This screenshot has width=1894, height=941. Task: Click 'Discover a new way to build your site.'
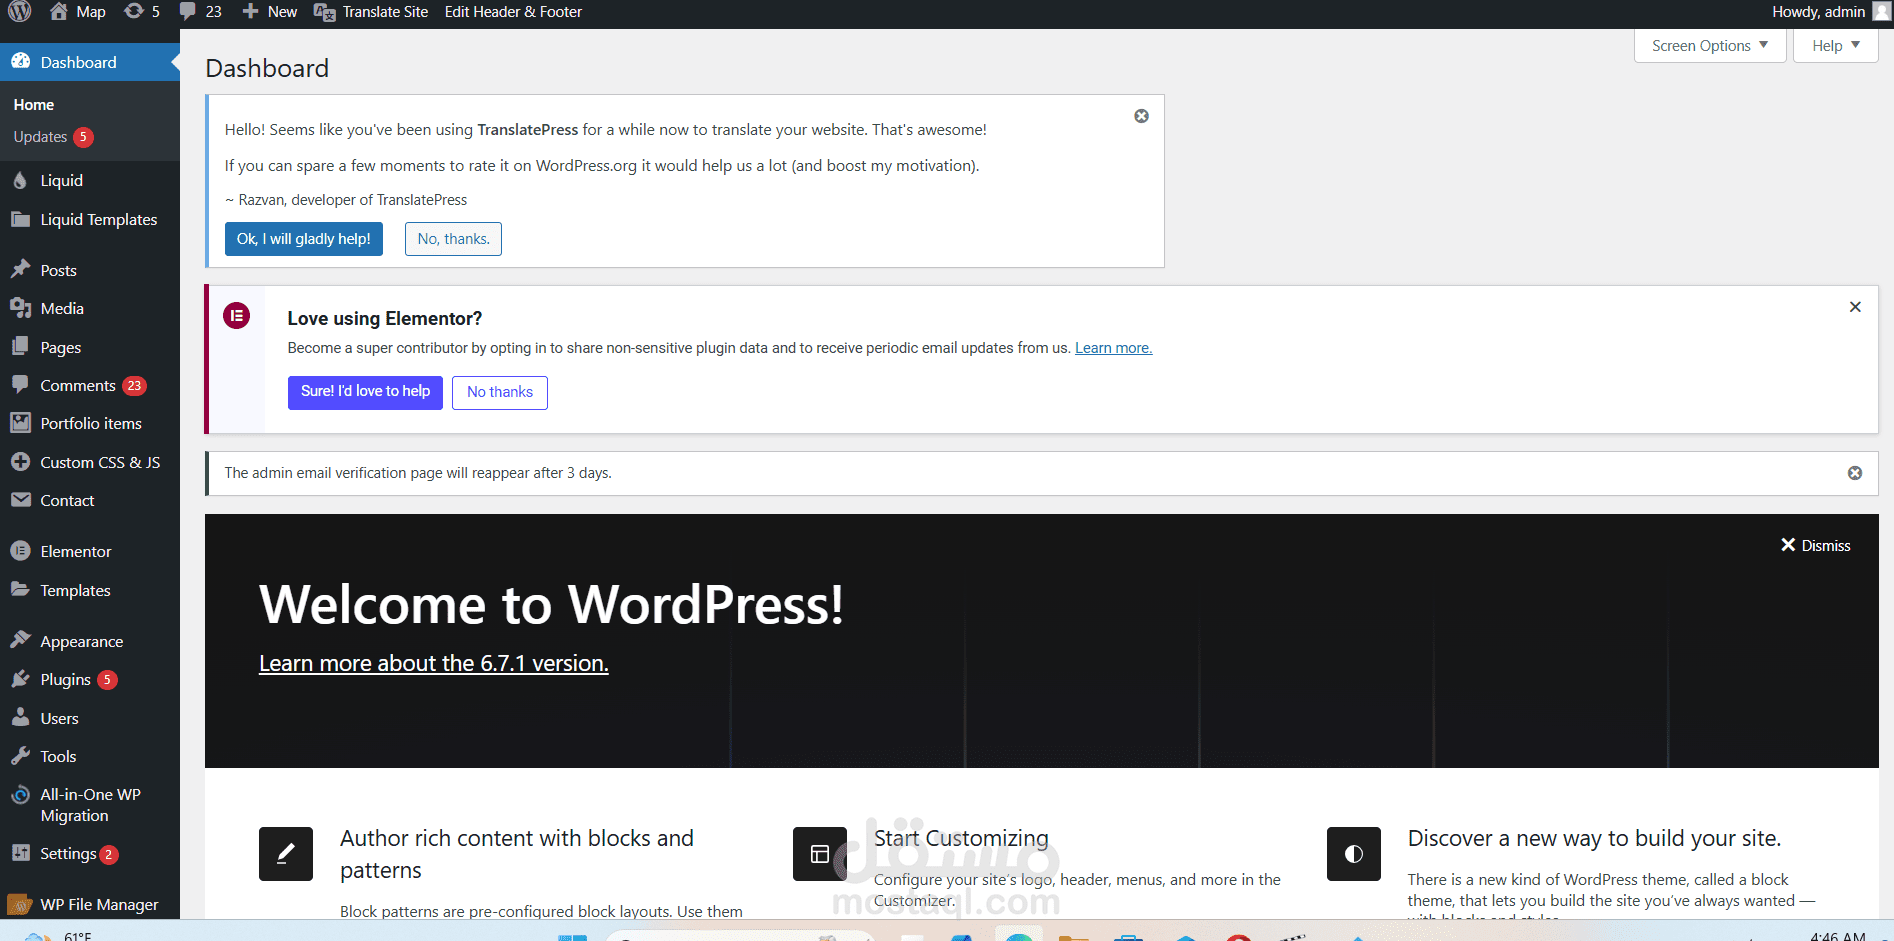[1595, 839]
